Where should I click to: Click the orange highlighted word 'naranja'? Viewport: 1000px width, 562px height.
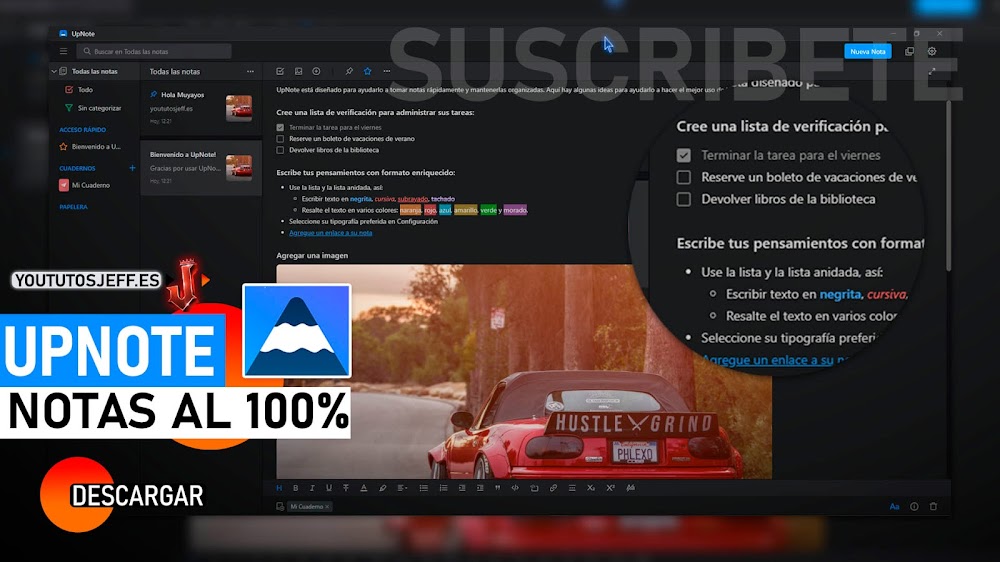(410, 210)
